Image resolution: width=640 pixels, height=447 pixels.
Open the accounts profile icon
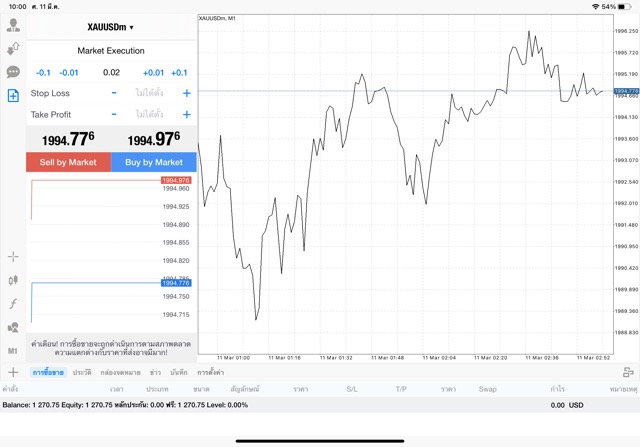pyautogui.click(x=13, y=25)
